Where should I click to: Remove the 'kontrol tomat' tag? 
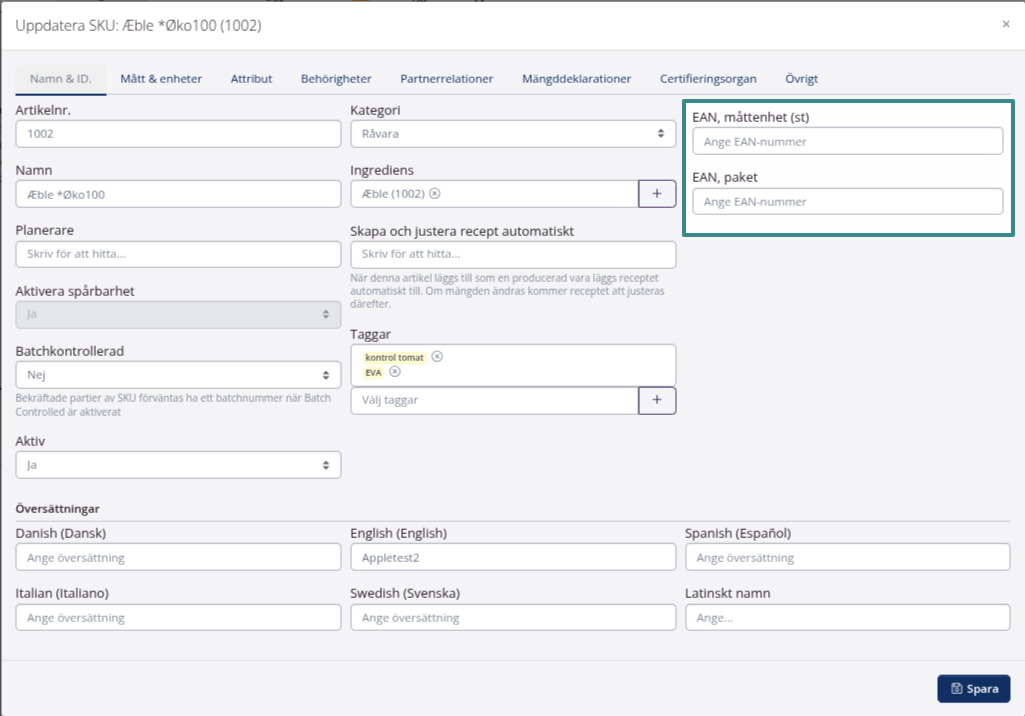pyautogui.click(x=437, y=357)
